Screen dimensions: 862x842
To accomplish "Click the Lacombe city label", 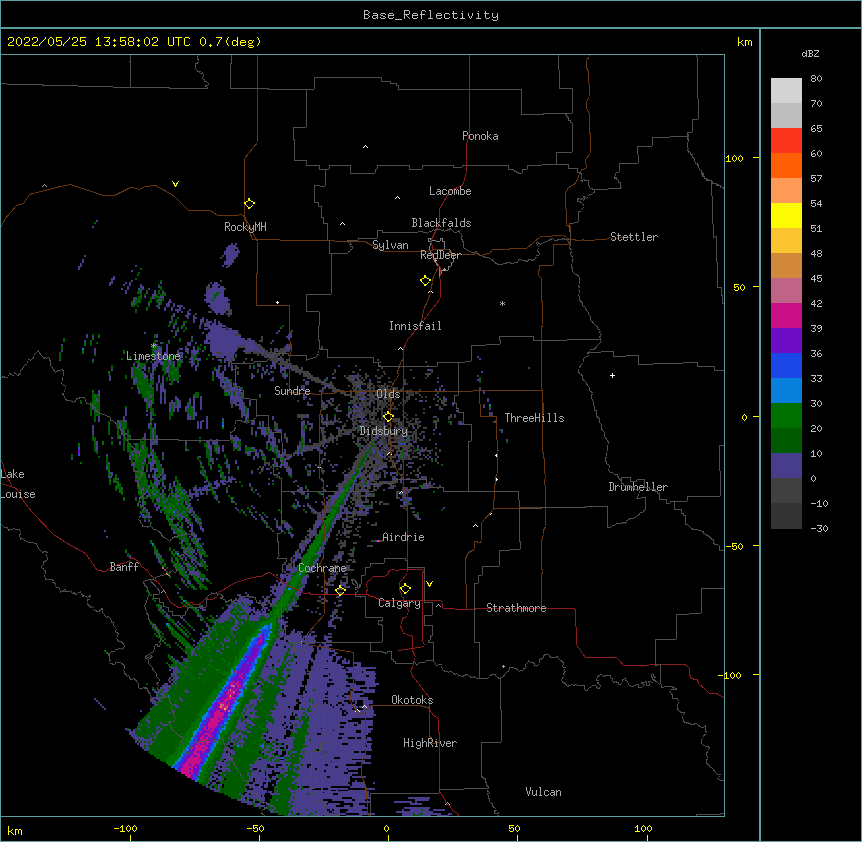I will (x=450, y=191).
